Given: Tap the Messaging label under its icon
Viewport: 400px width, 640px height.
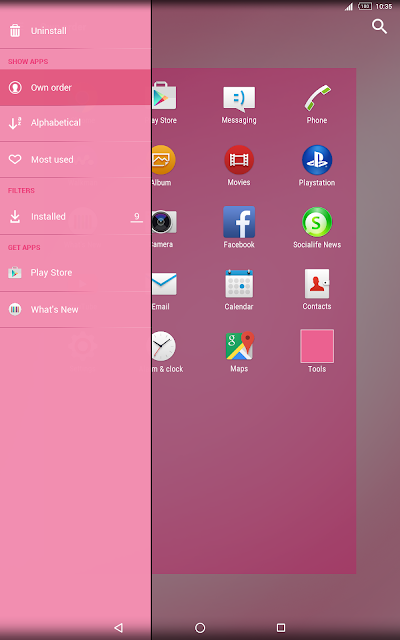Looking at the screenshot, I should click(x=239, y=120).
